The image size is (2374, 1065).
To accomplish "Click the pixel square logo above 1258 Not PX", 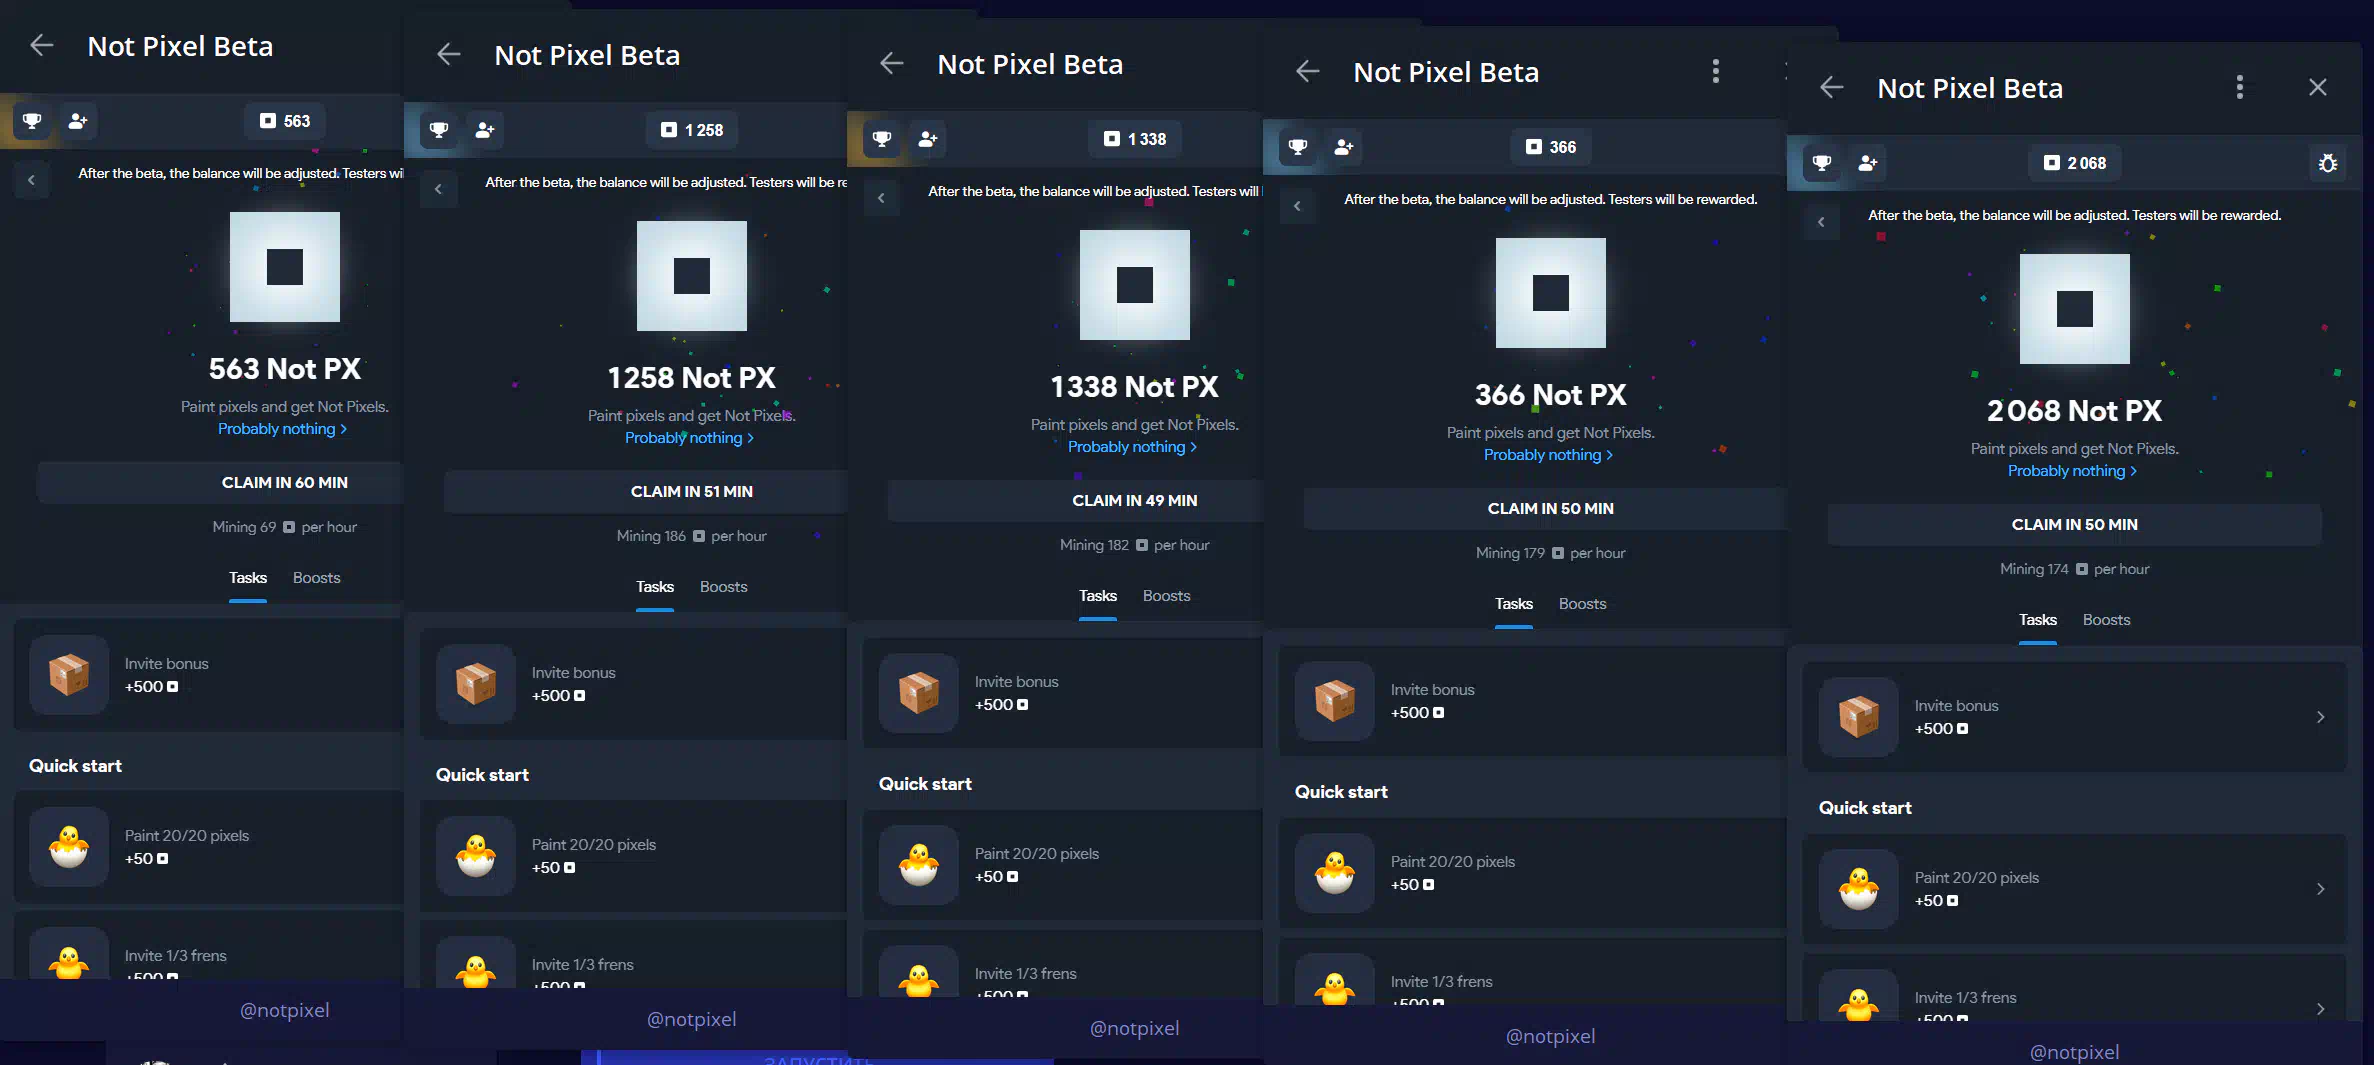I will coord(692,276).
